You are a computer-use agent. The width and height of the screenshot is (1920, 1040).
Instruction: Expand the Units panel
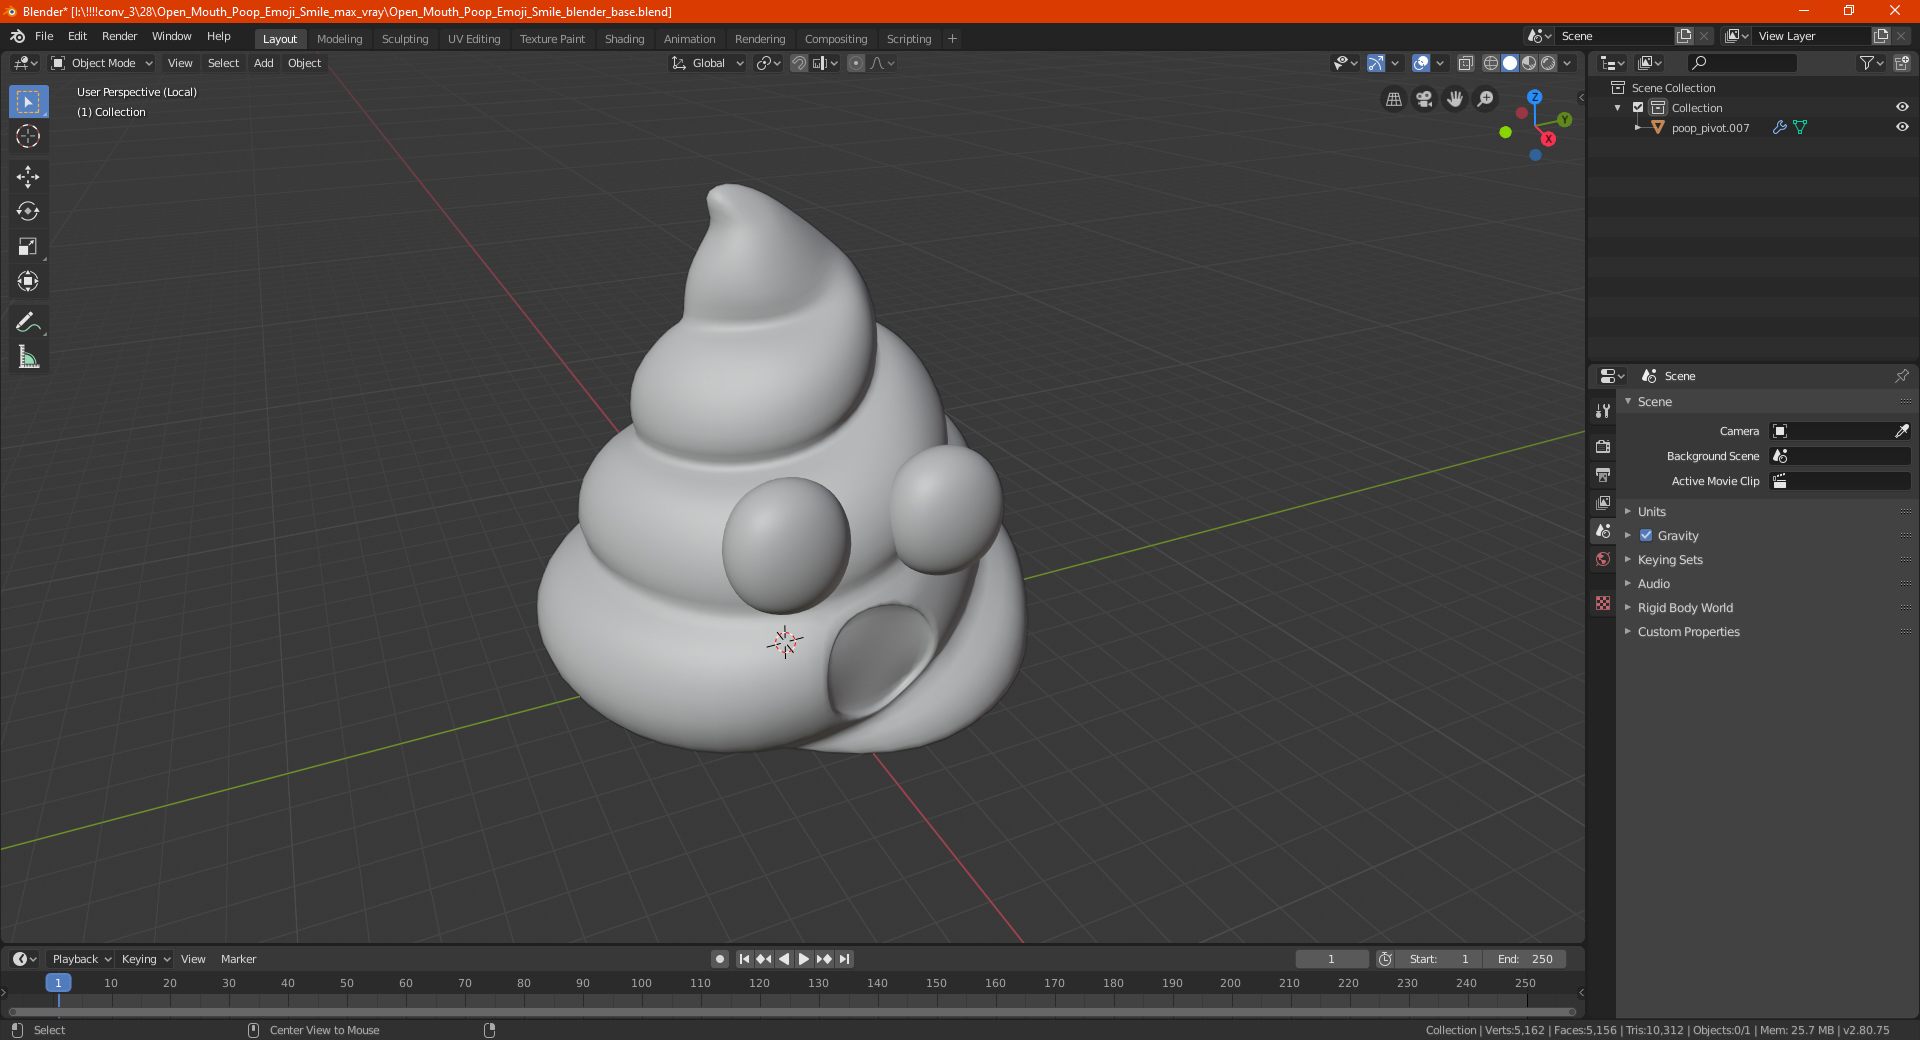click(x=1651, y=511)
